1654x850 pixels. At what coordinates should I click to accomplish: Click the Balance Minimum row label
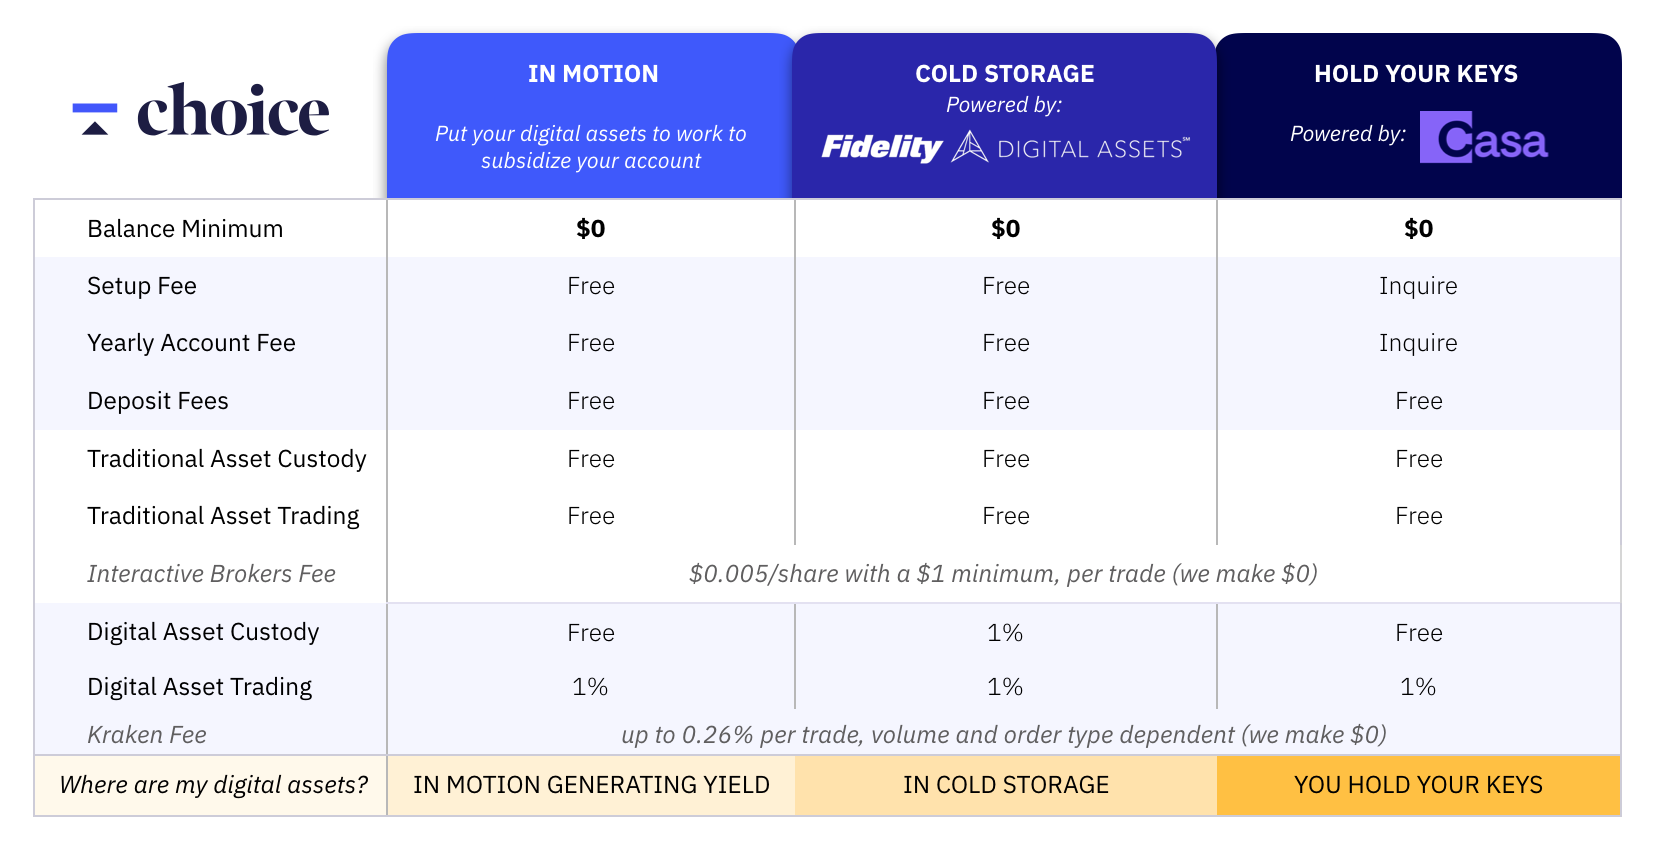click(x=185, y=229)
